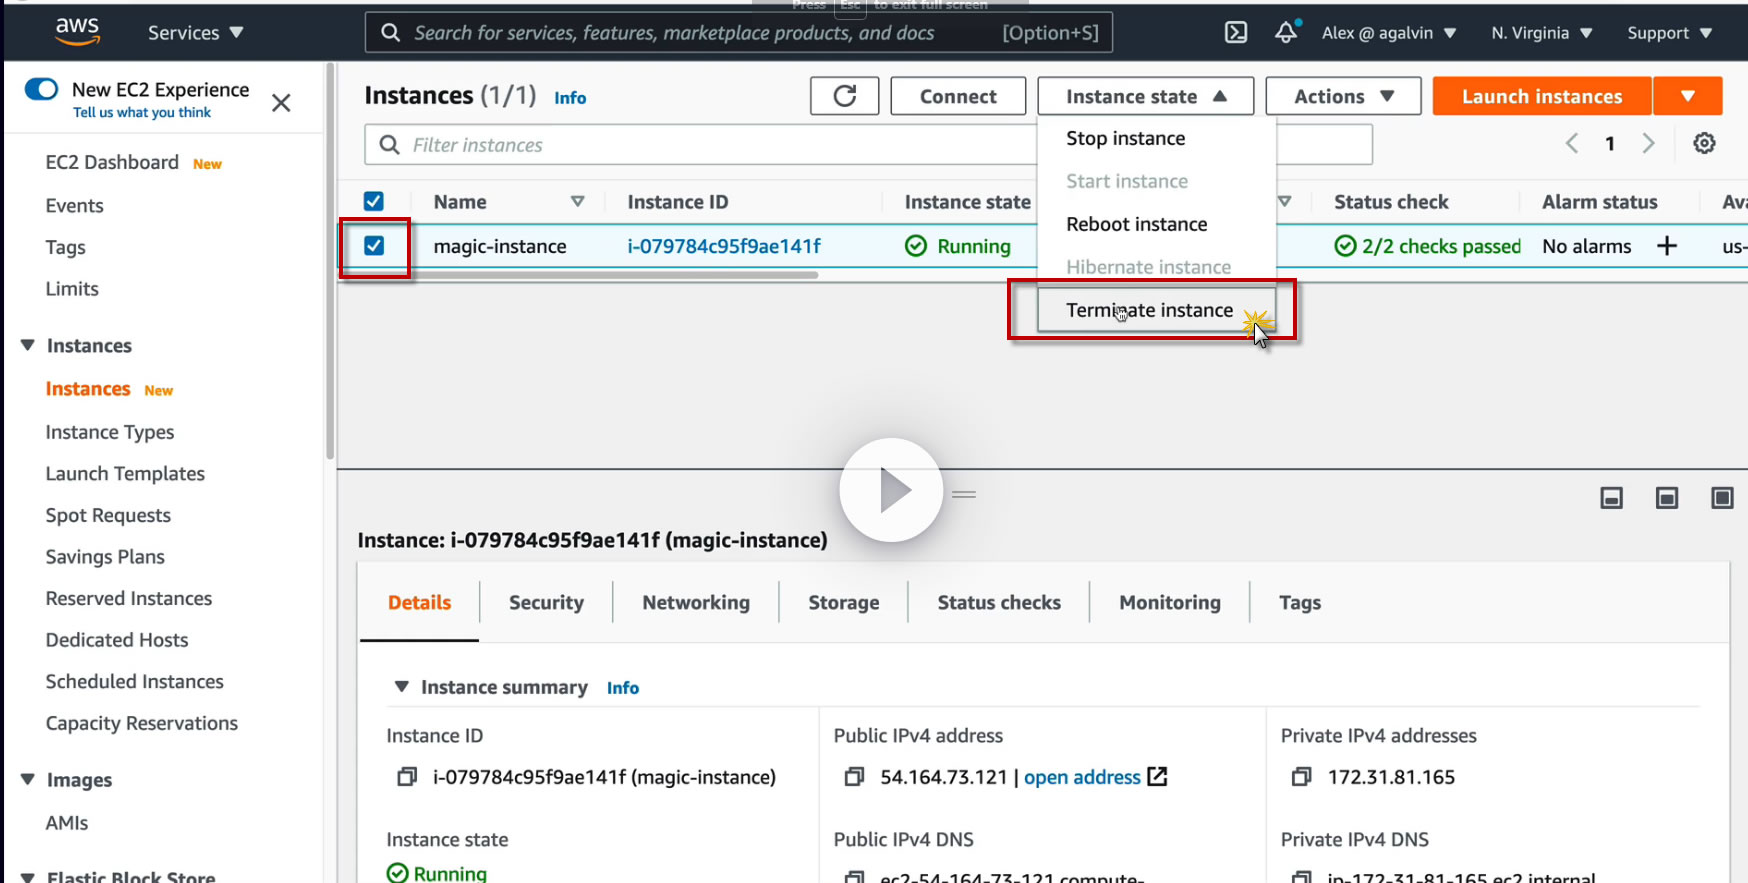Open Reserved Instances in sidebar

[129, 598]
